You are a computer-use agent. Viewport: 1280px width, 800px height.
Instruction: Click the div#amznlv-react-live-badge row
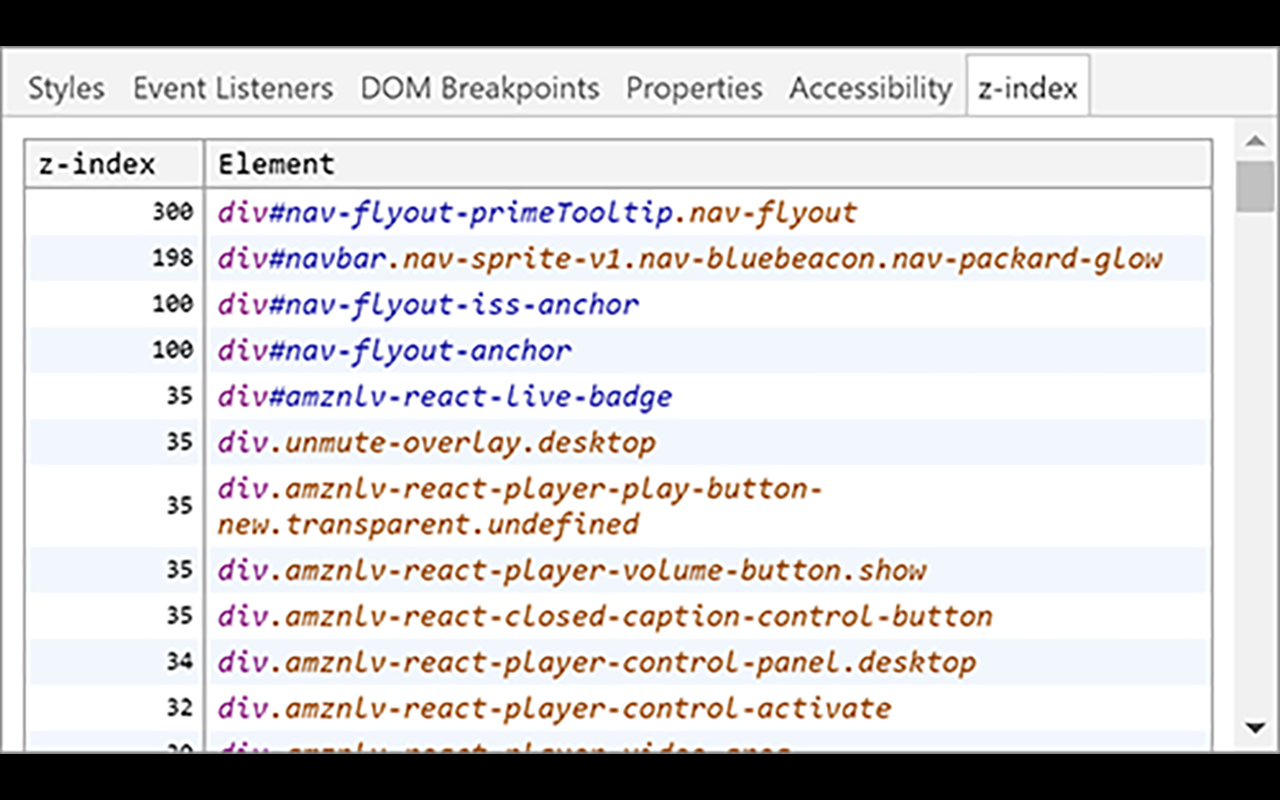443,396
